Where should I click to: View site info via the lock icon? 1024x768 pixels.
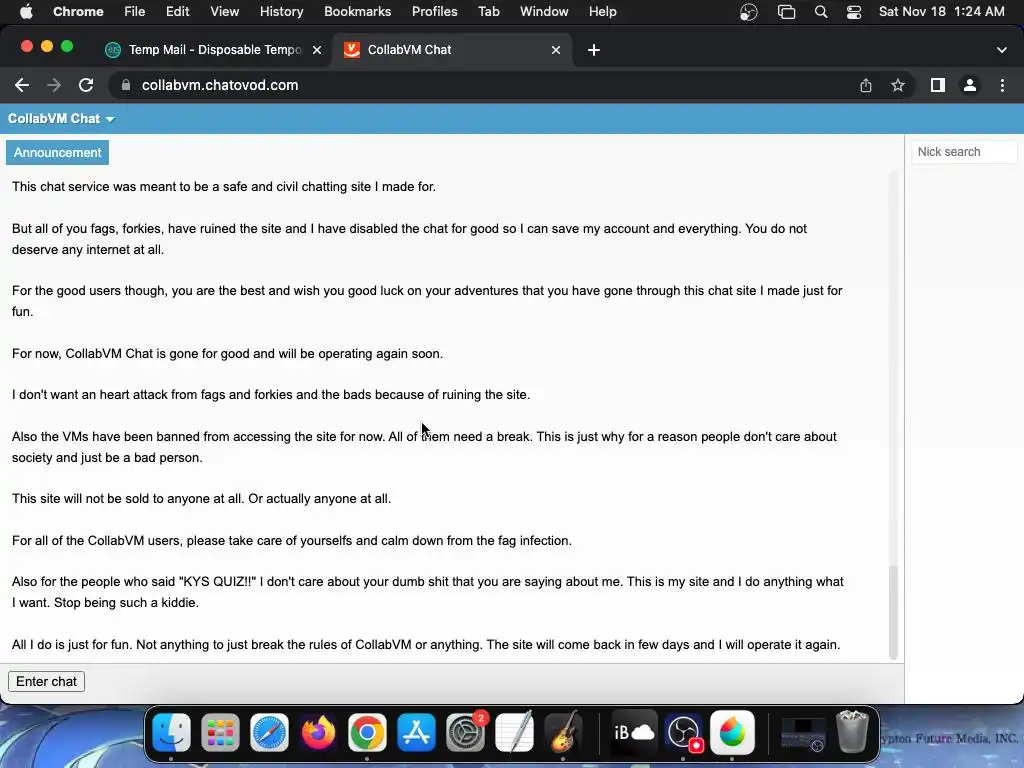126,85
